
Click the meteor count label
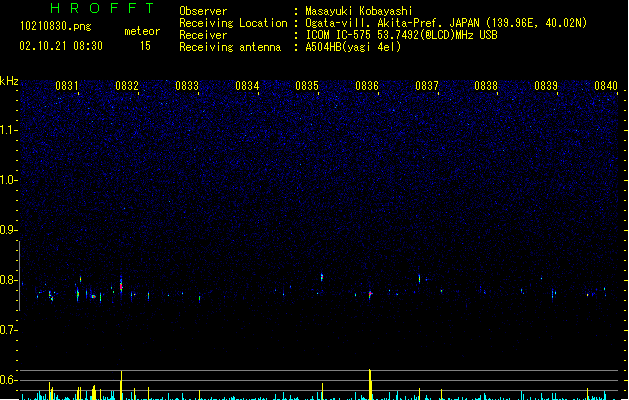tap(142, 31)
